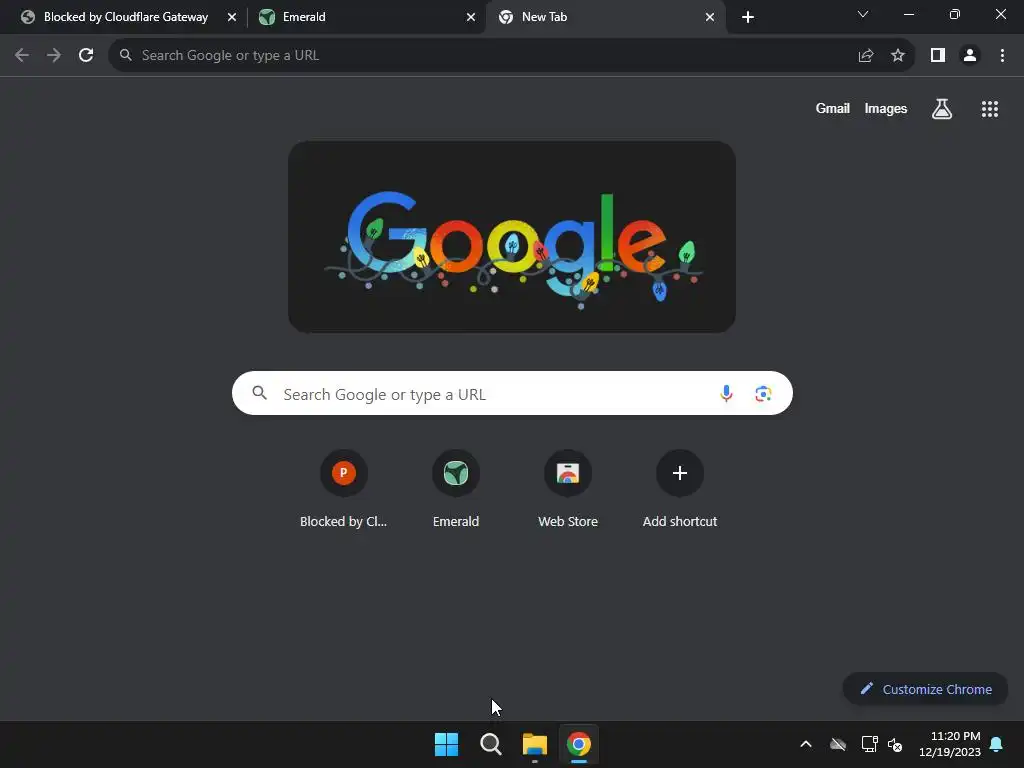
Task: Open a new tab with the plus button
Action: pyautogui.click(x=748, y=17)
